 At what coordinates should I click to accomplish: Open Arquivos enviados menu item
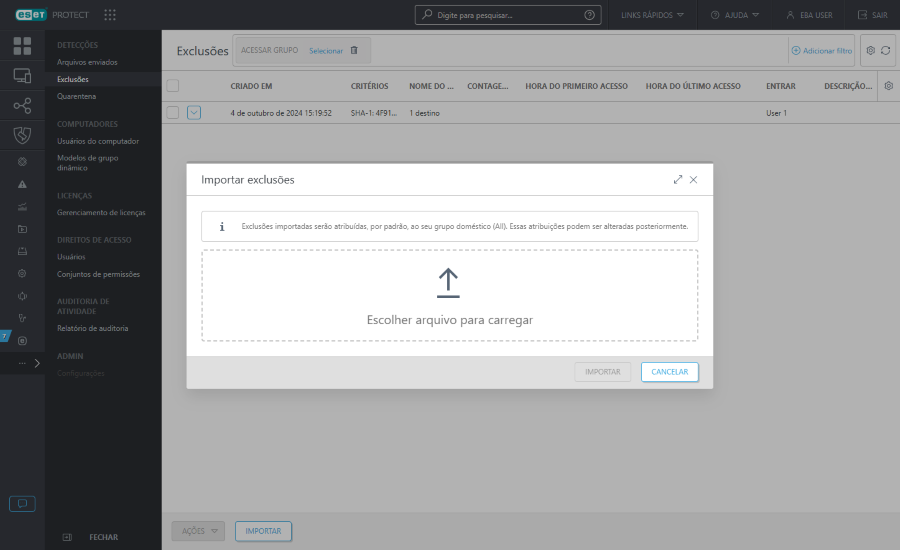[87, 62]
